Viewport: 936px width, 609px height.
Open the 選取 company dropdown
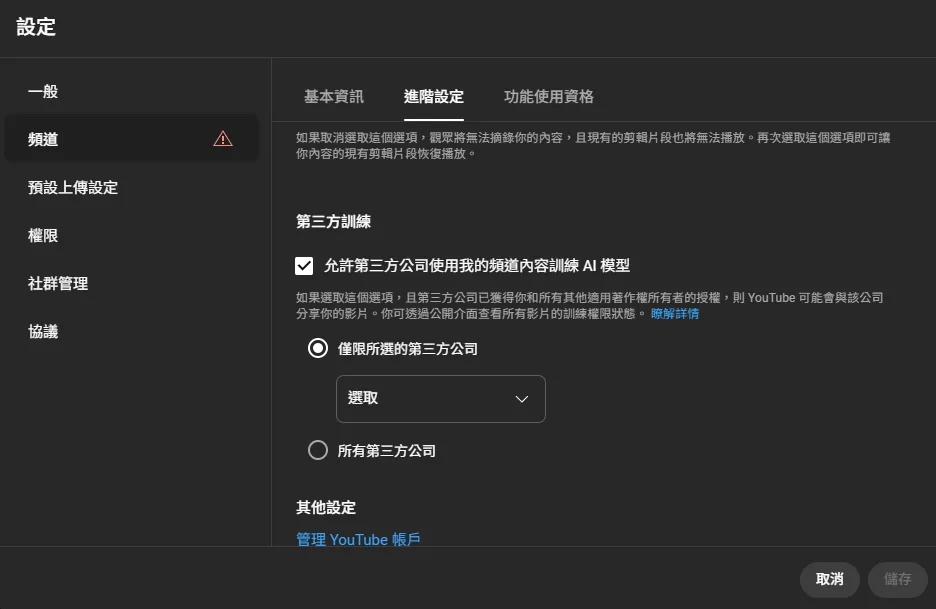[441, 399]
